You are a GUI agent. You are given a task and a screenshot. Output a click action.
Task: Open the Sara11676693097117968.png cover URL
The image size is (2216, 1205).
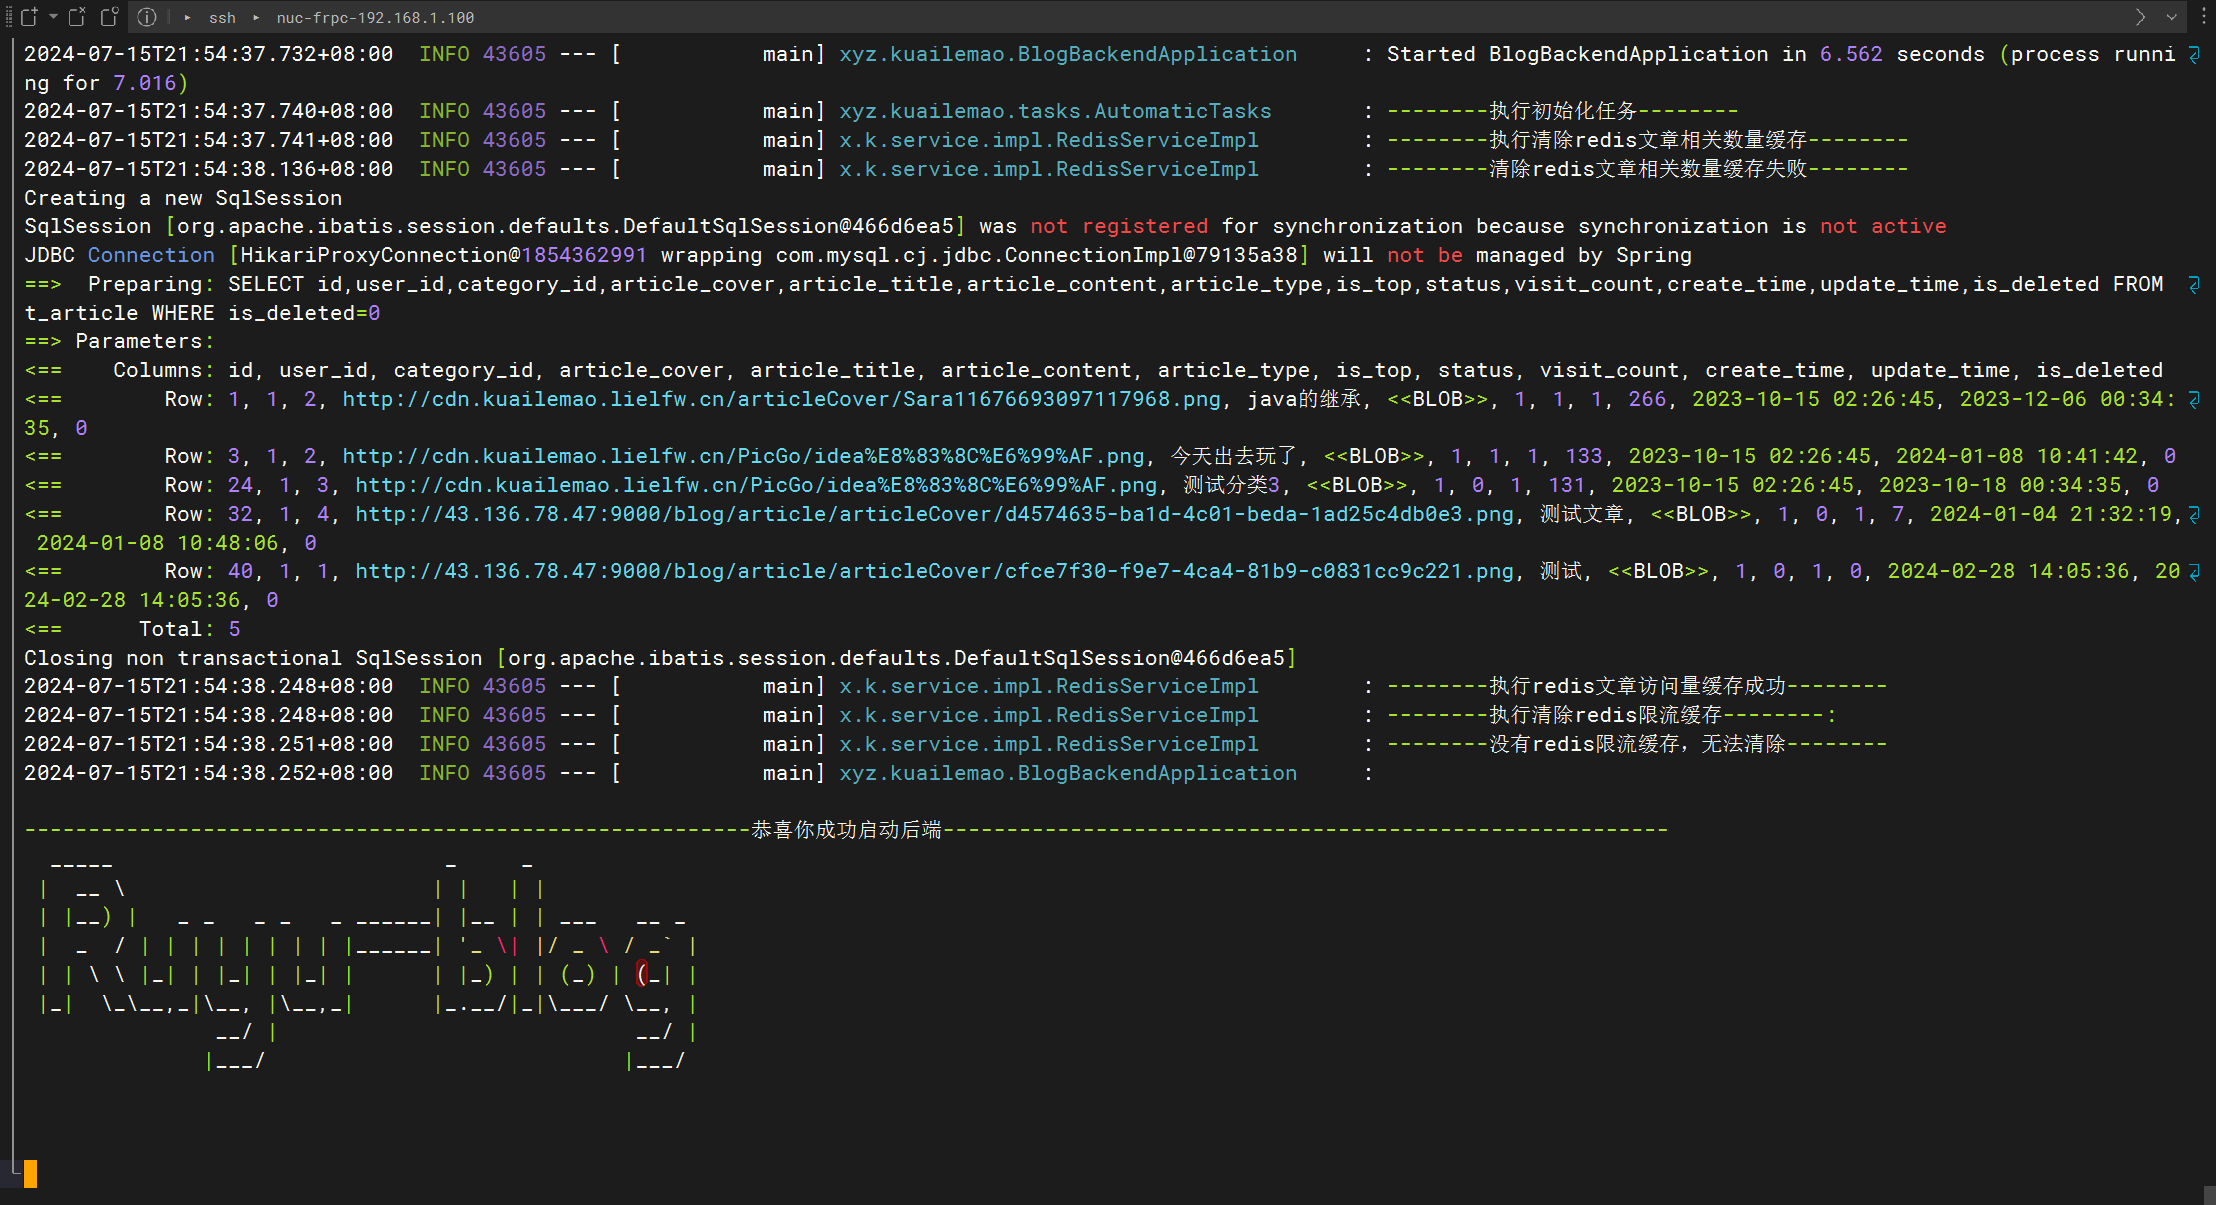click(782, 399)
